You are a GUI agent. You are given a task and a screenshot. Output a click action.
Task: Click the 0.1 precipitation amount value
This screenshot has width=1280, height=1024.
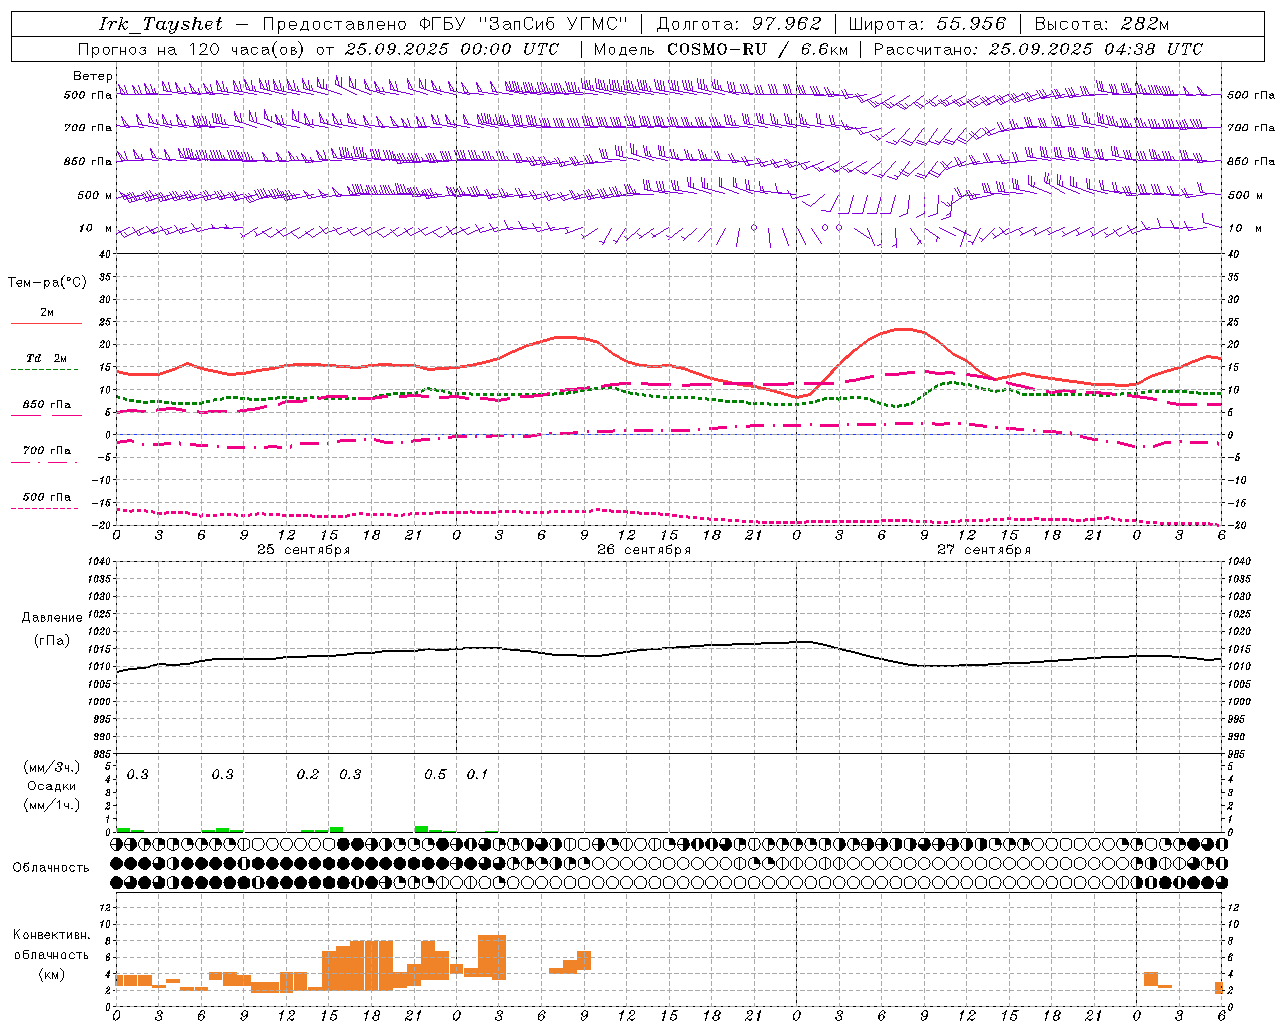(x=477, y=775)
